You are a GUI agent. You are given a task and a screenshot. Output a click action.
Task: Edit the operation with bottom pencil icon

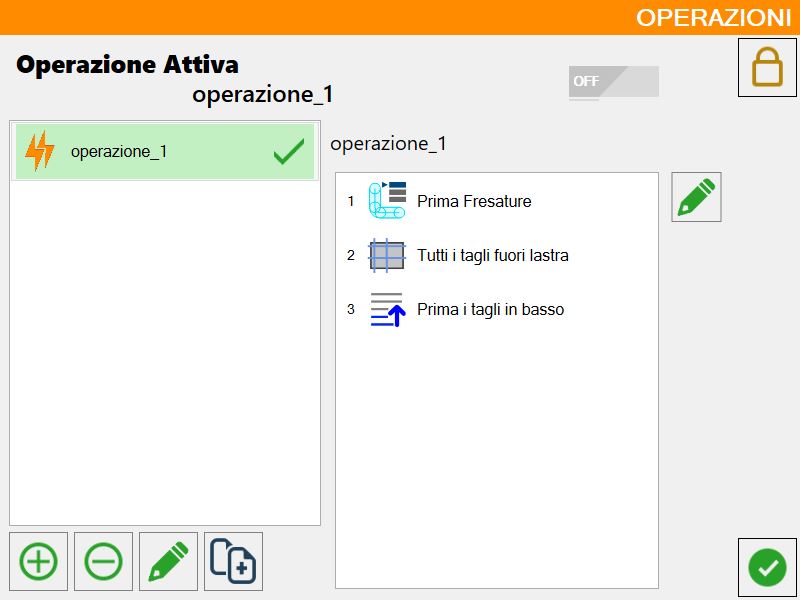[x=168, y=561]
